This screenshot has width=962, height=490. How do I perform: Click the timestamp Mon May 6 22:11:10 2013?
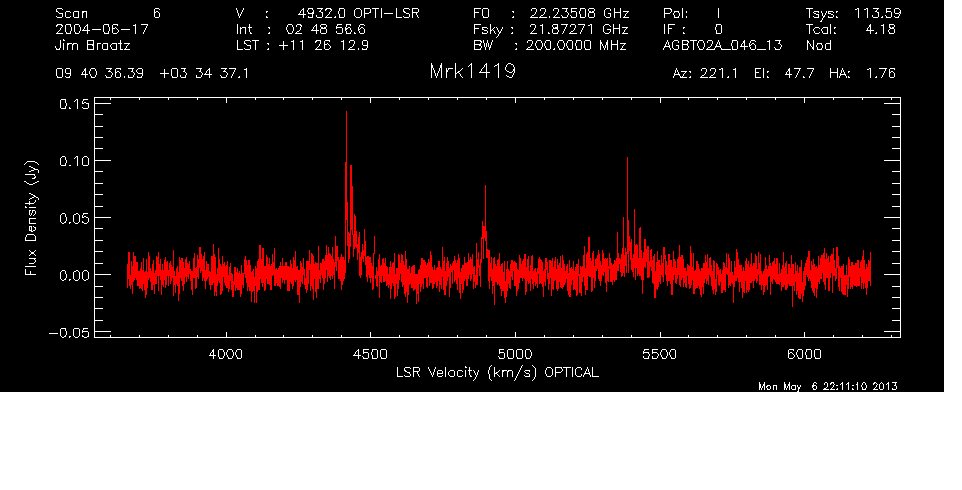[828, 386]
